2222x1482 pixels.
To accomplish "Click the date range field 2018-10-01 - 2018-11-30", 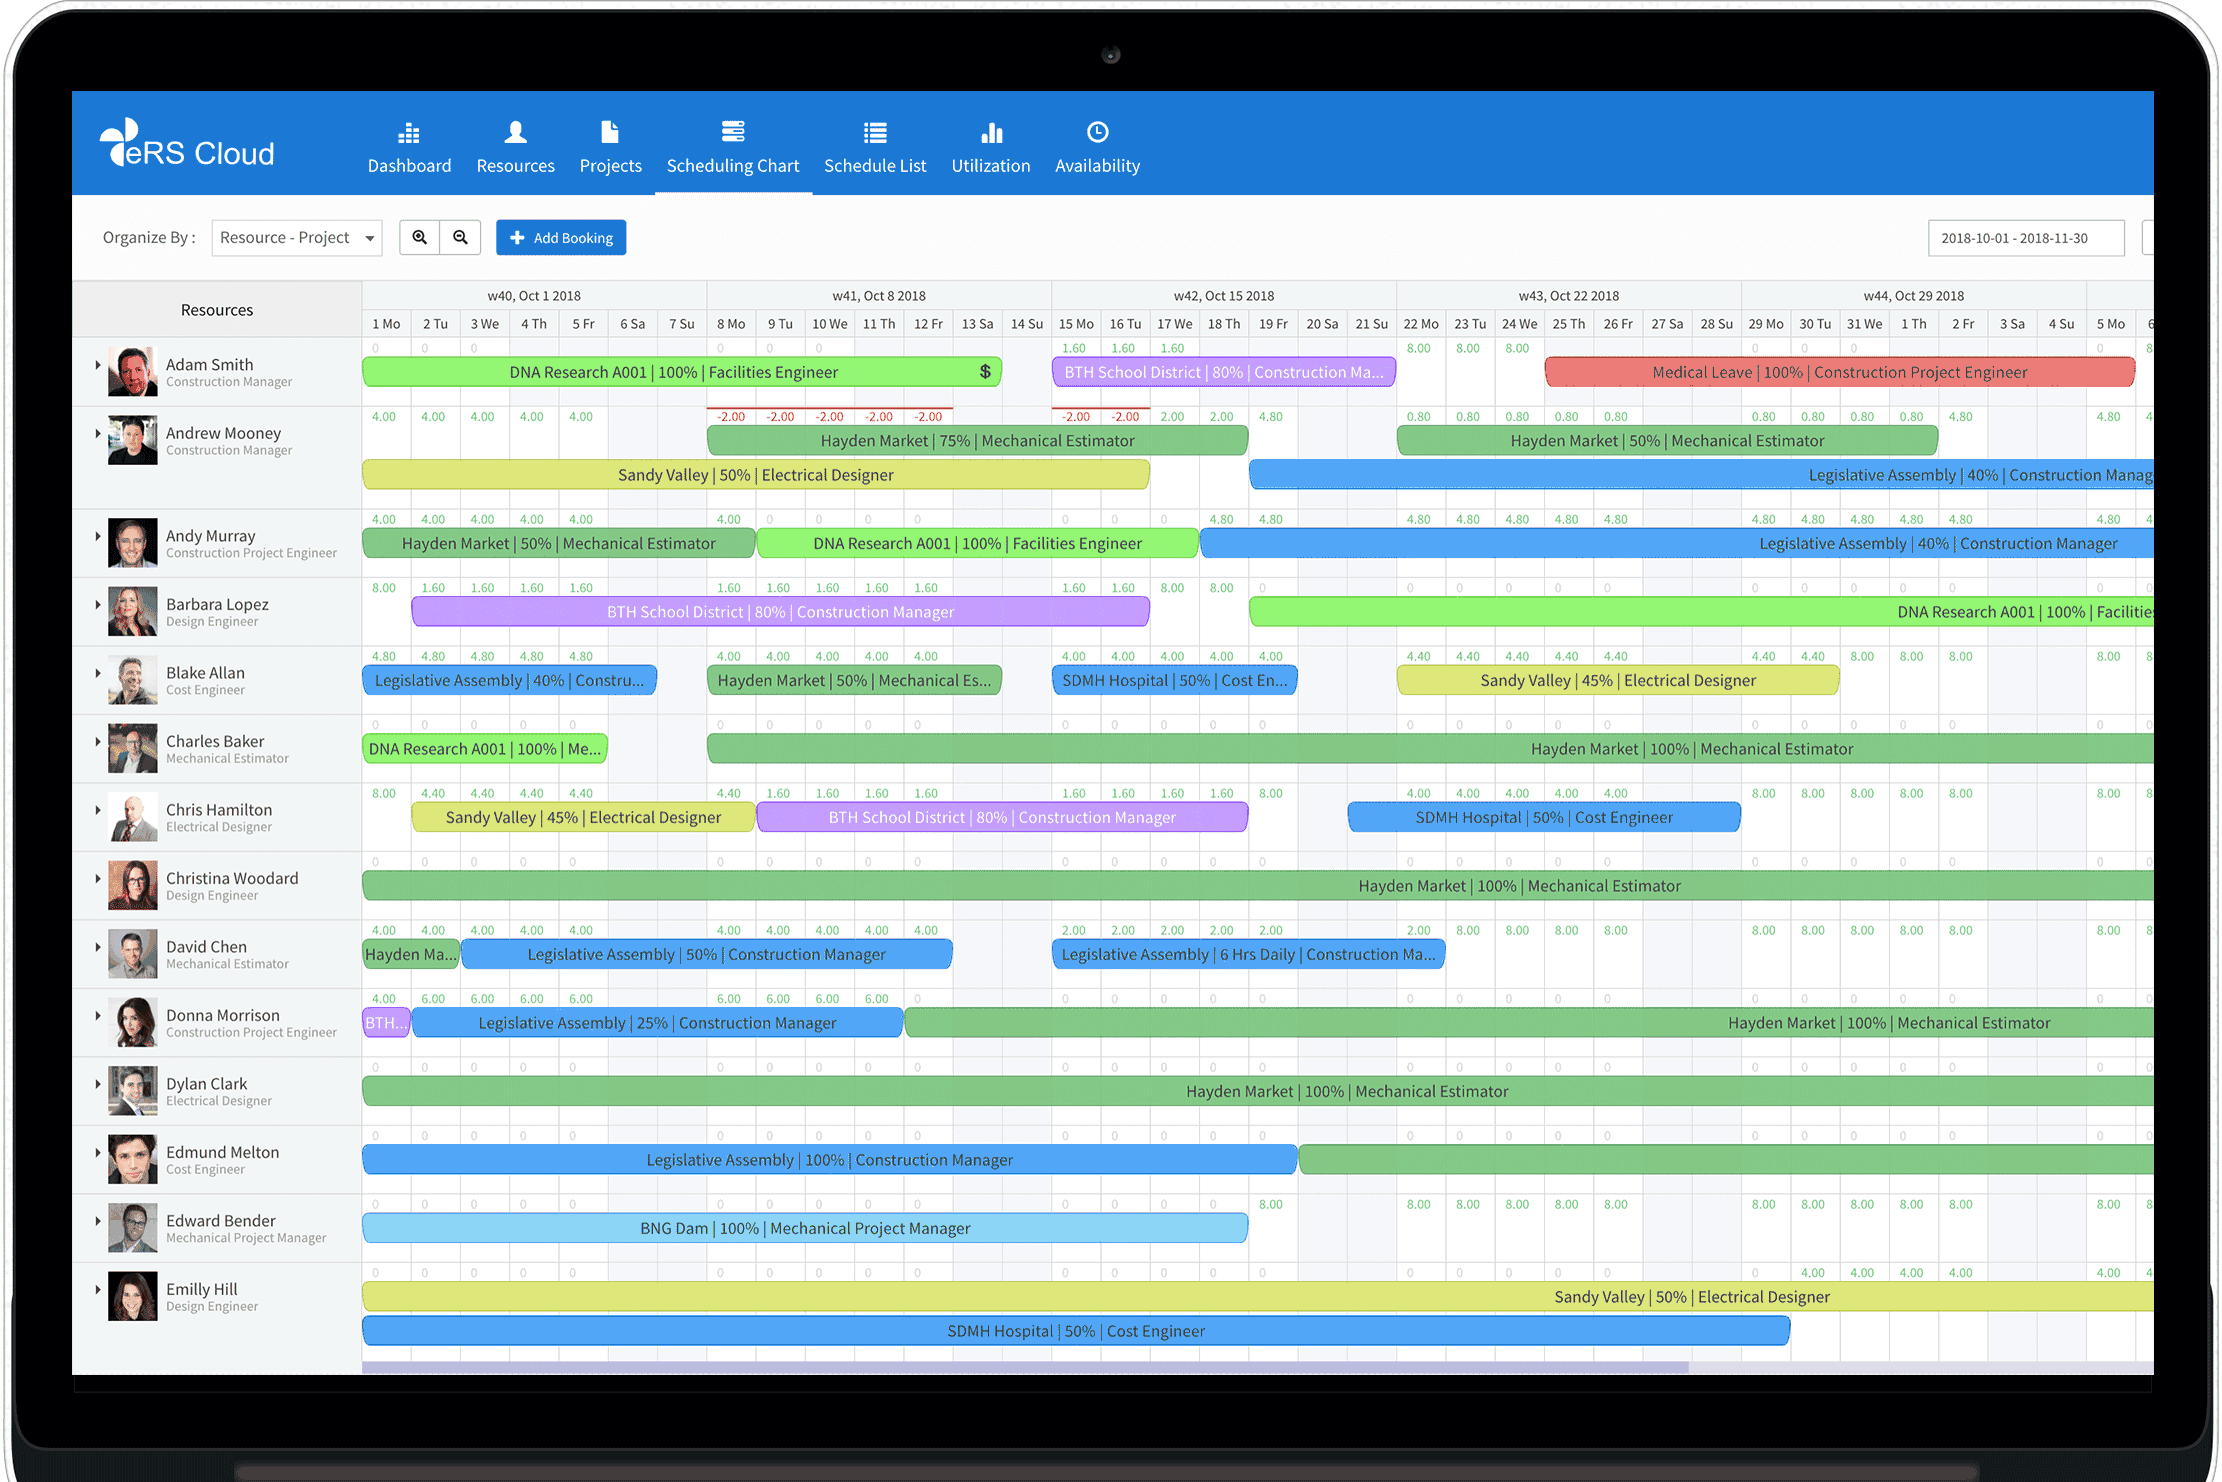I will pos(2026,238).
